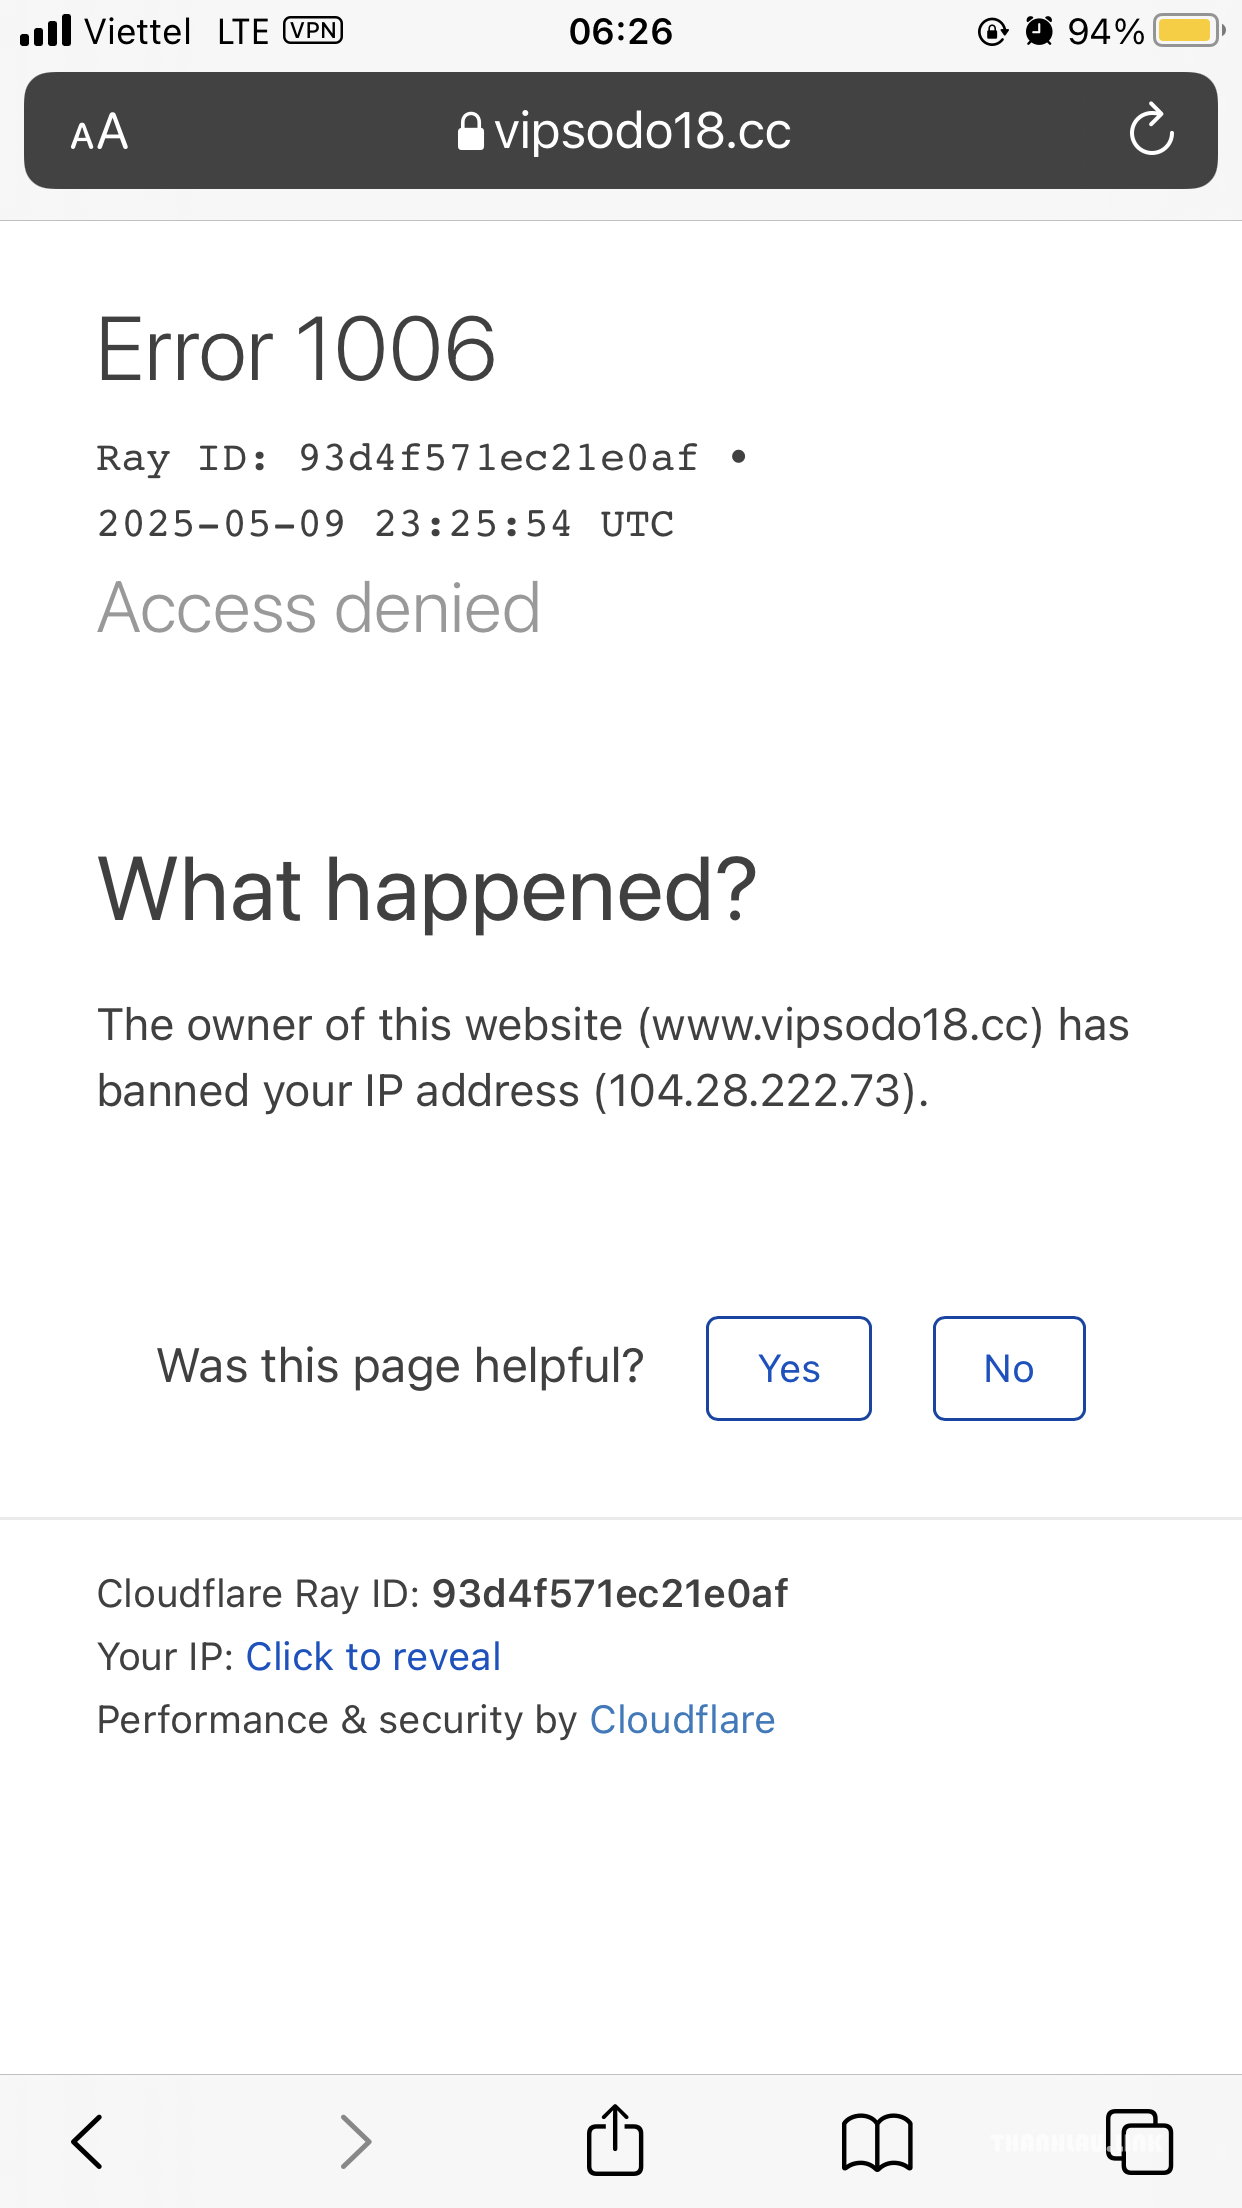Viewport: 1242px width, 2208px height.
Task: Open the AA reader text options
Action: point(99,131)
